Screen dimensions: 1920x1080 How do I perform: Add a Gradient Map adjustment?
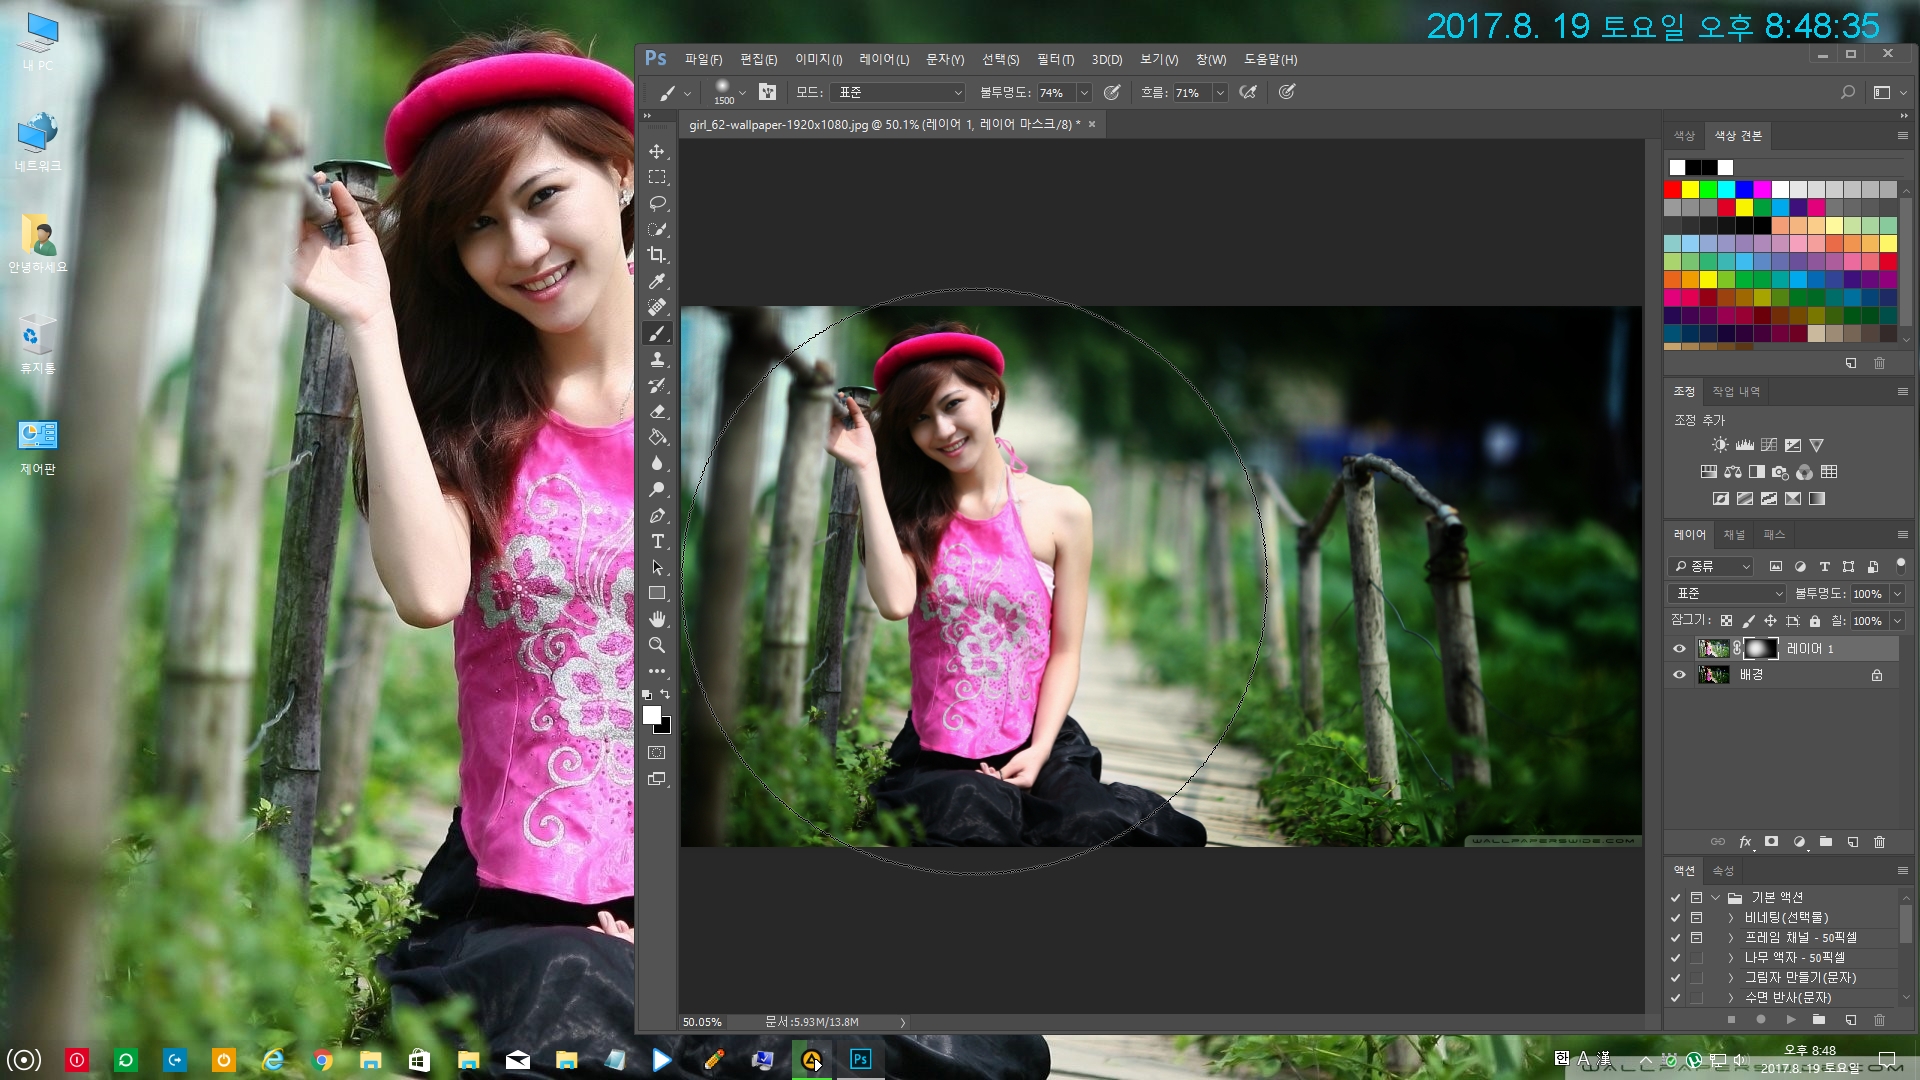coord(1817,499)
